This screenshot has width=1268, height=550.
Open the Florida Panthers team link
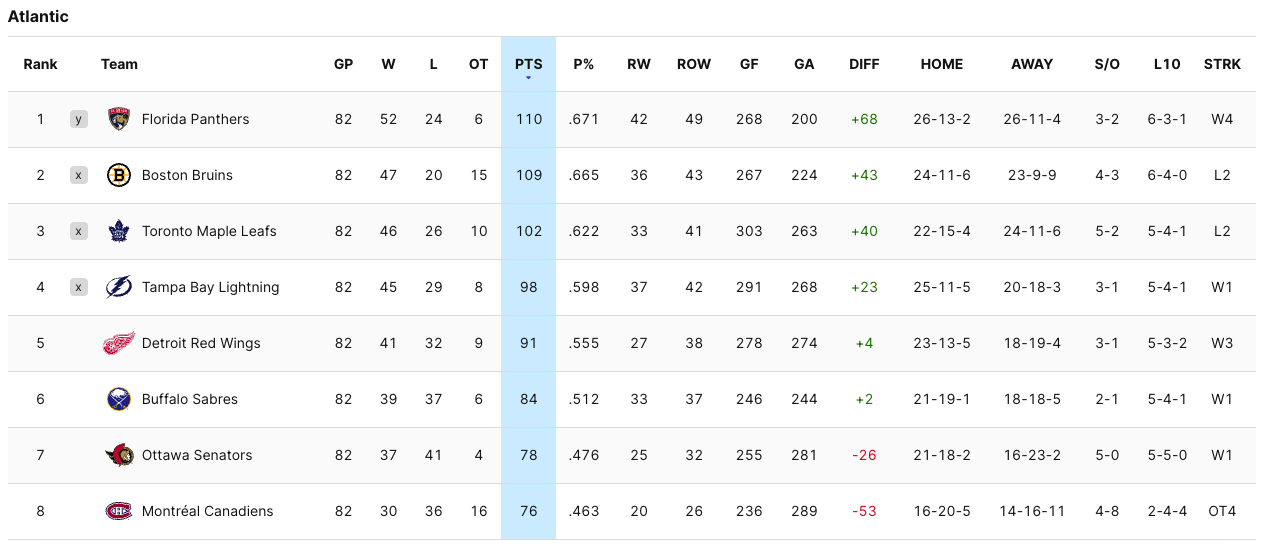(x=195, y=119)
